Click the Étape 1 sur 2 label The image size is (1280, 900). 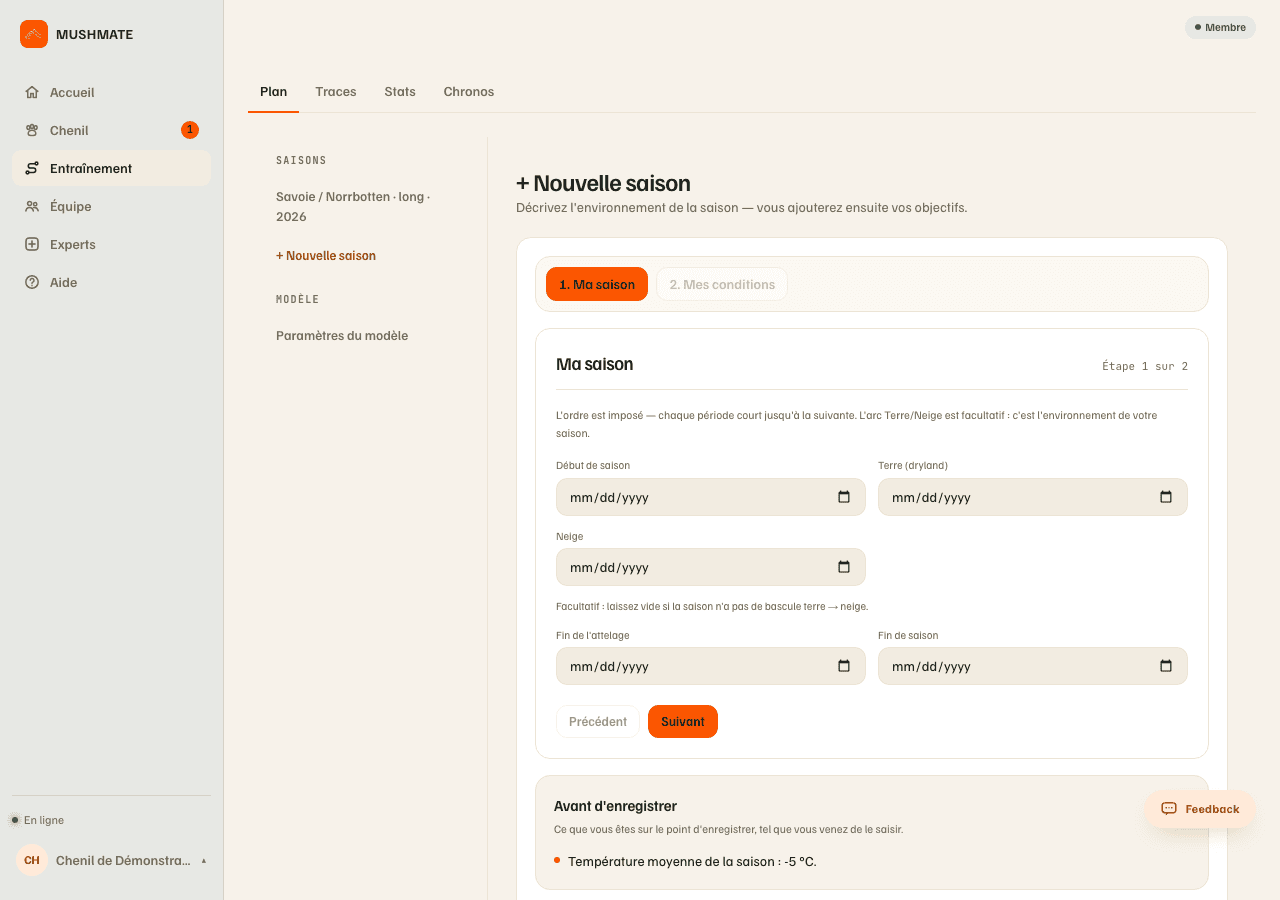point(1145,366)
